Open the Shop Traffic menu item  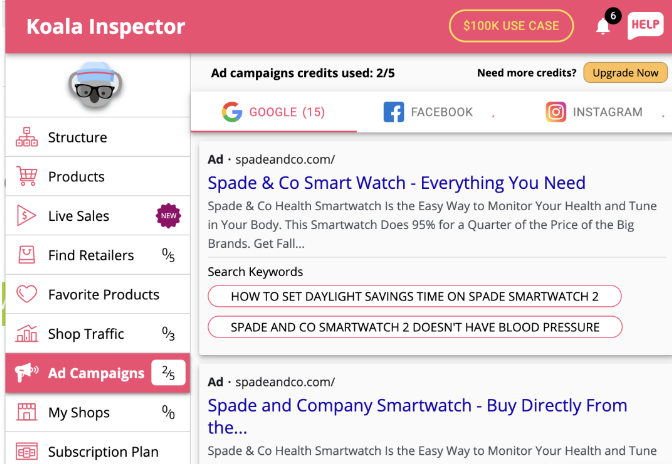pos(86,334)
